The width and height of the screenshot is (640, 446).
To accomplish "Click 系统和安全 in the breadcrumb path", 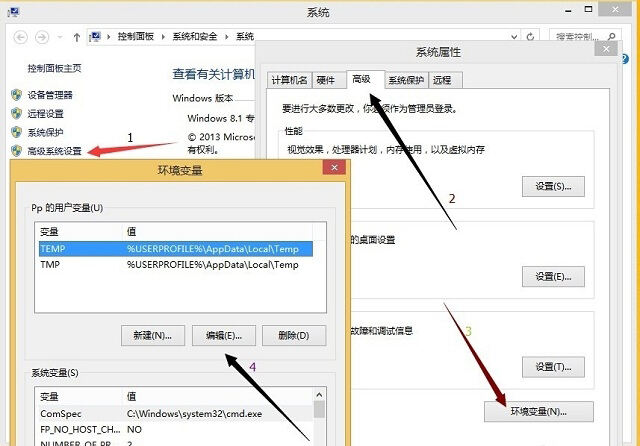I will tap(195, 37).
